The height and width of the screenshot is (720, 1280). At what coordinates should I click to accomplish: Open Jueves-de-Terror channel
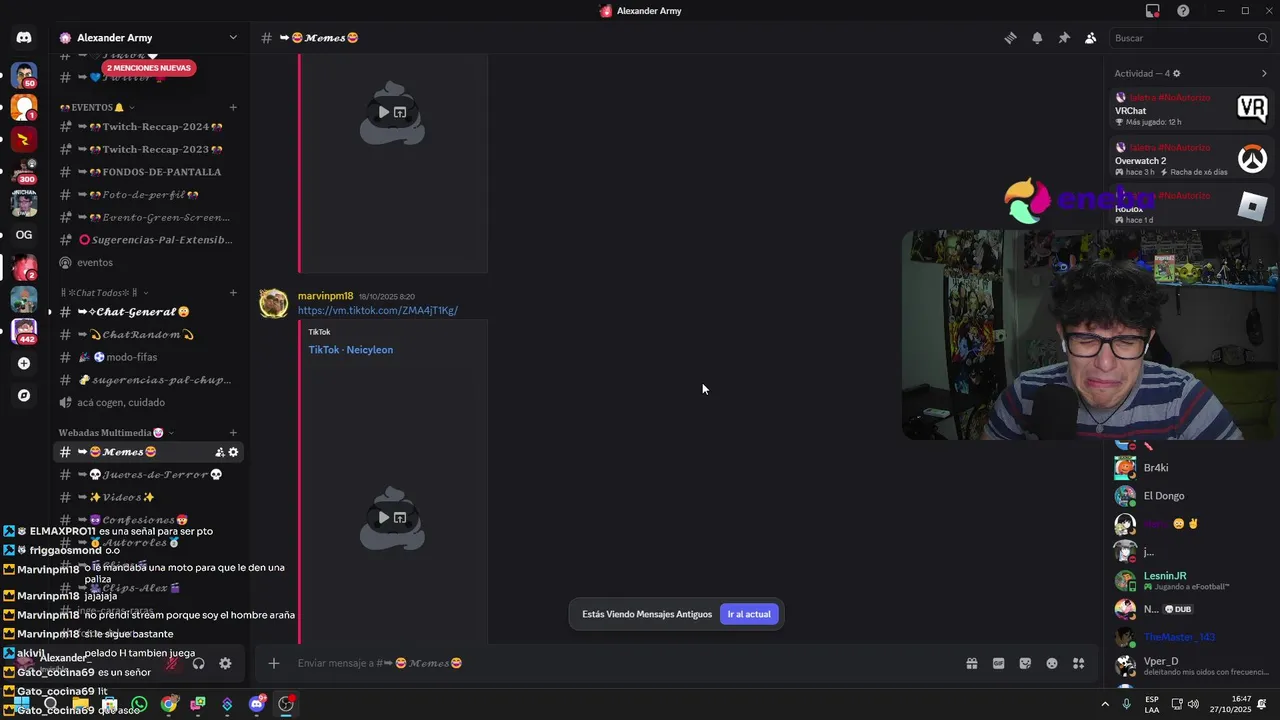tap(148, 474)
